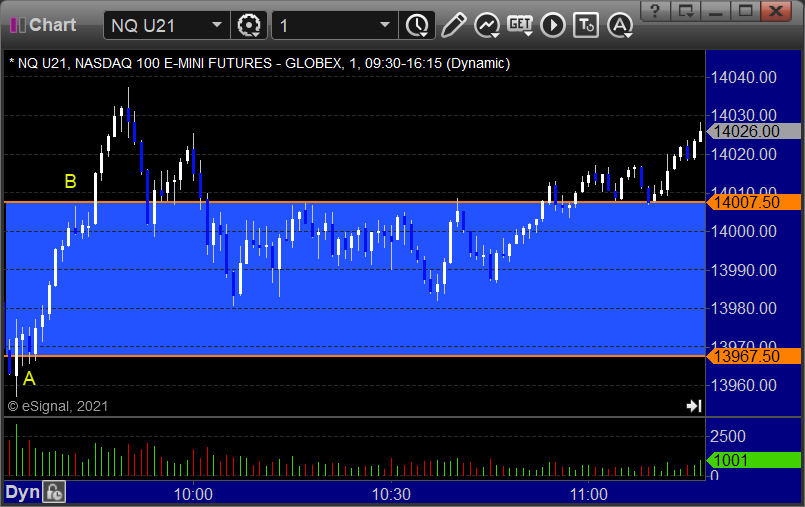This screenshot has width=805, height=507.
Task: Click the 14040.00 price axis label
Action: [x=743, y=77]
